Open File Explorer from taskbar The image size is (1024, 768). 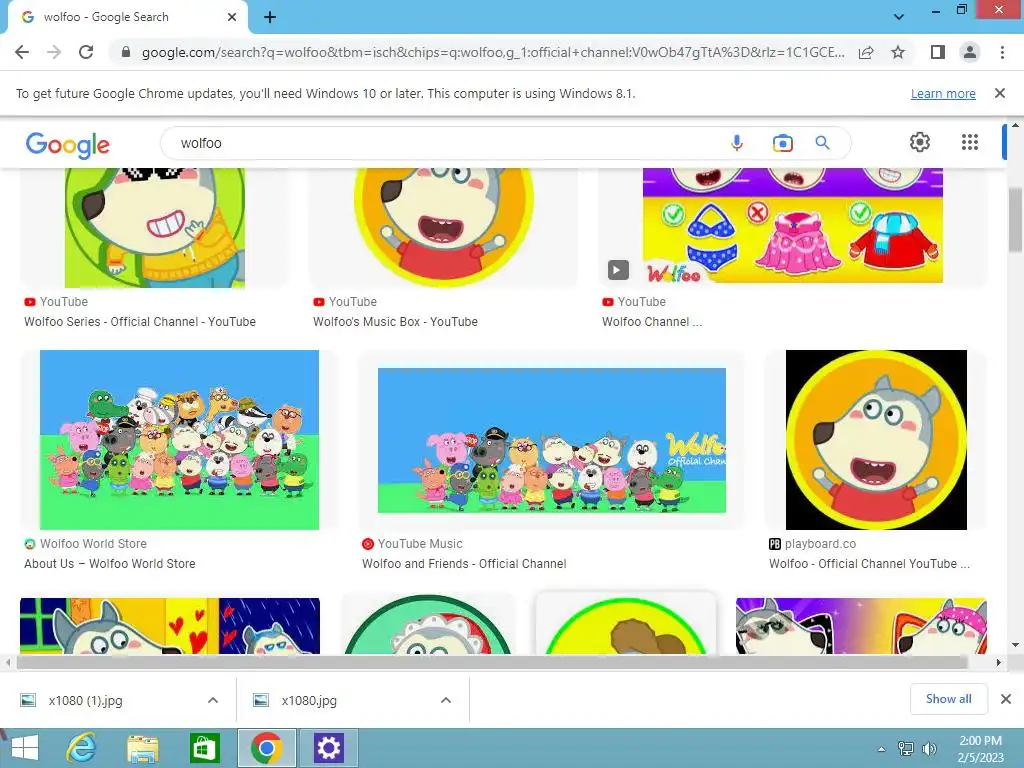click(x=143, y=748)
